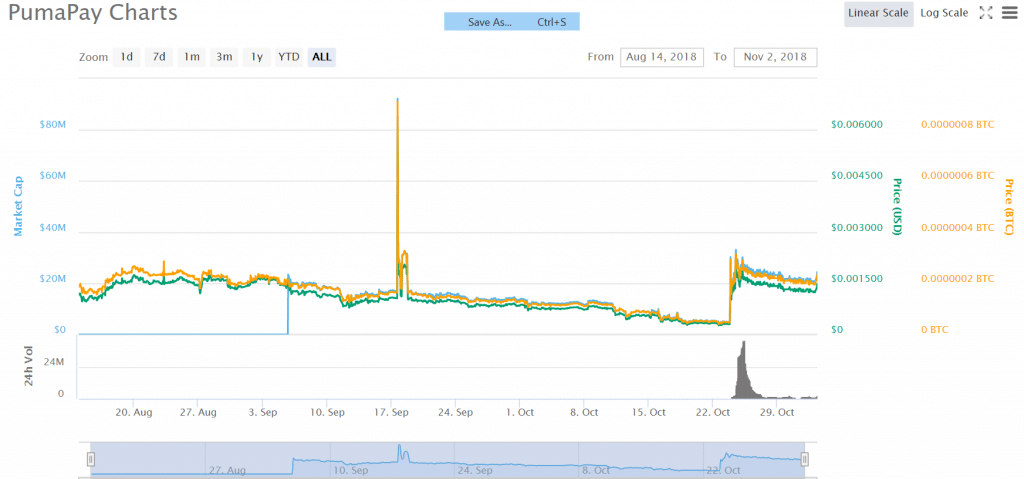Edit the From date field
Screen dimensions: 1024x479
point(661,57)
